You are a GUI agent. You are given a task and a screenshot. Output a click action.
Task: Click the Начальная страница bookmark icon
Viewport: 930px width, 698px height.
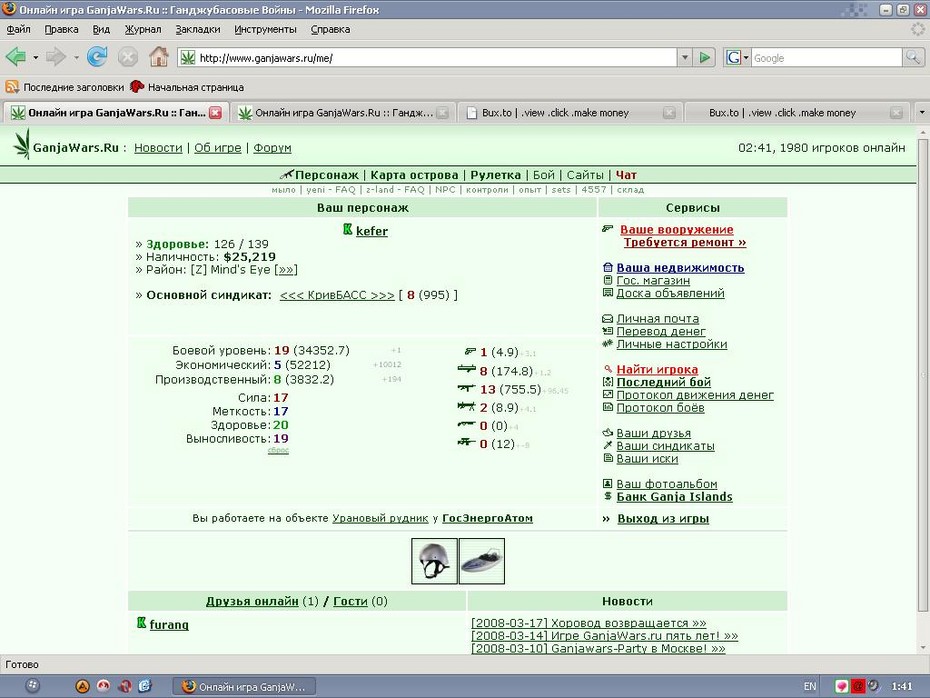pyautogui.click(x=137, y=87)
